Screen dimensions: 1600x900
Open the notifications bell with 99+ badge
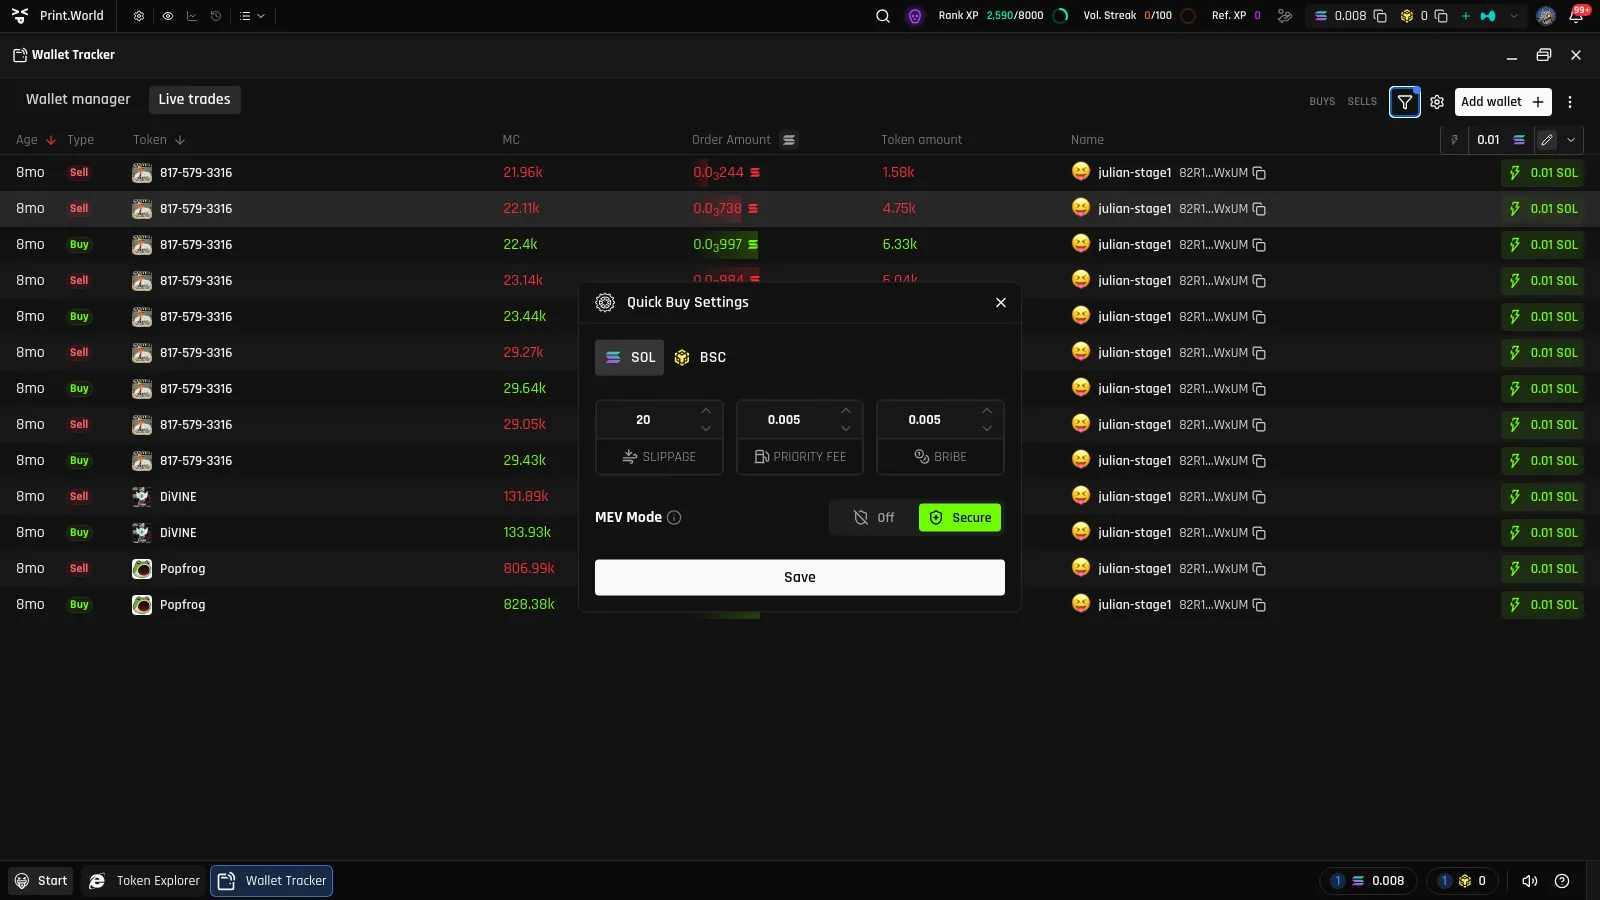(x=1576, y=16)
